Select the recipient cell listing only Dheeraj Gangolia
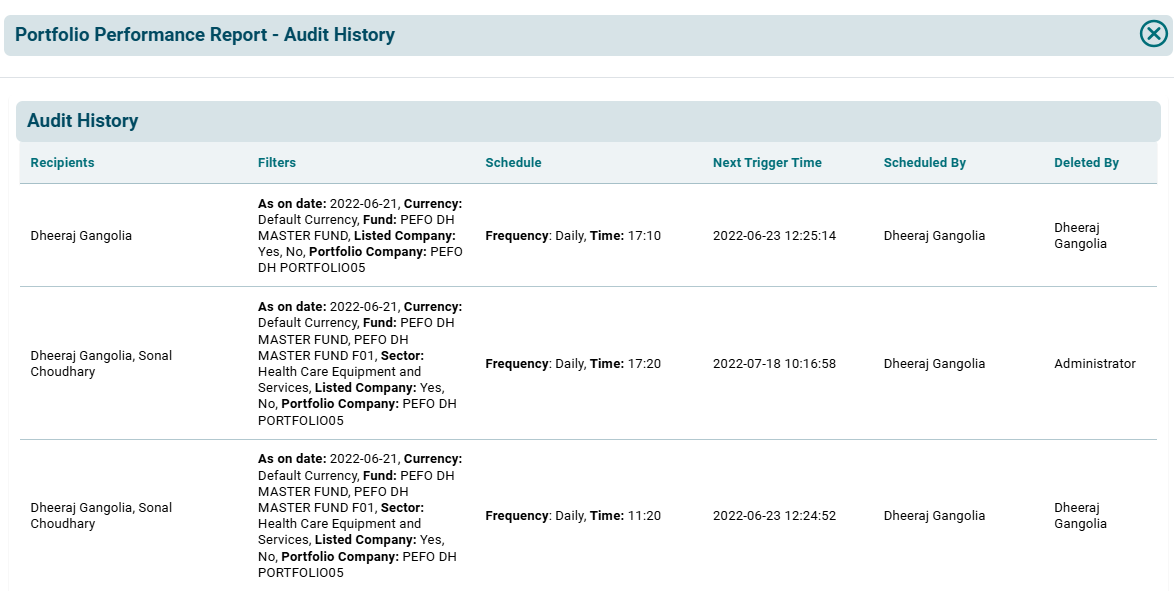The image size is (1174, 591). (x=81, y=236)
